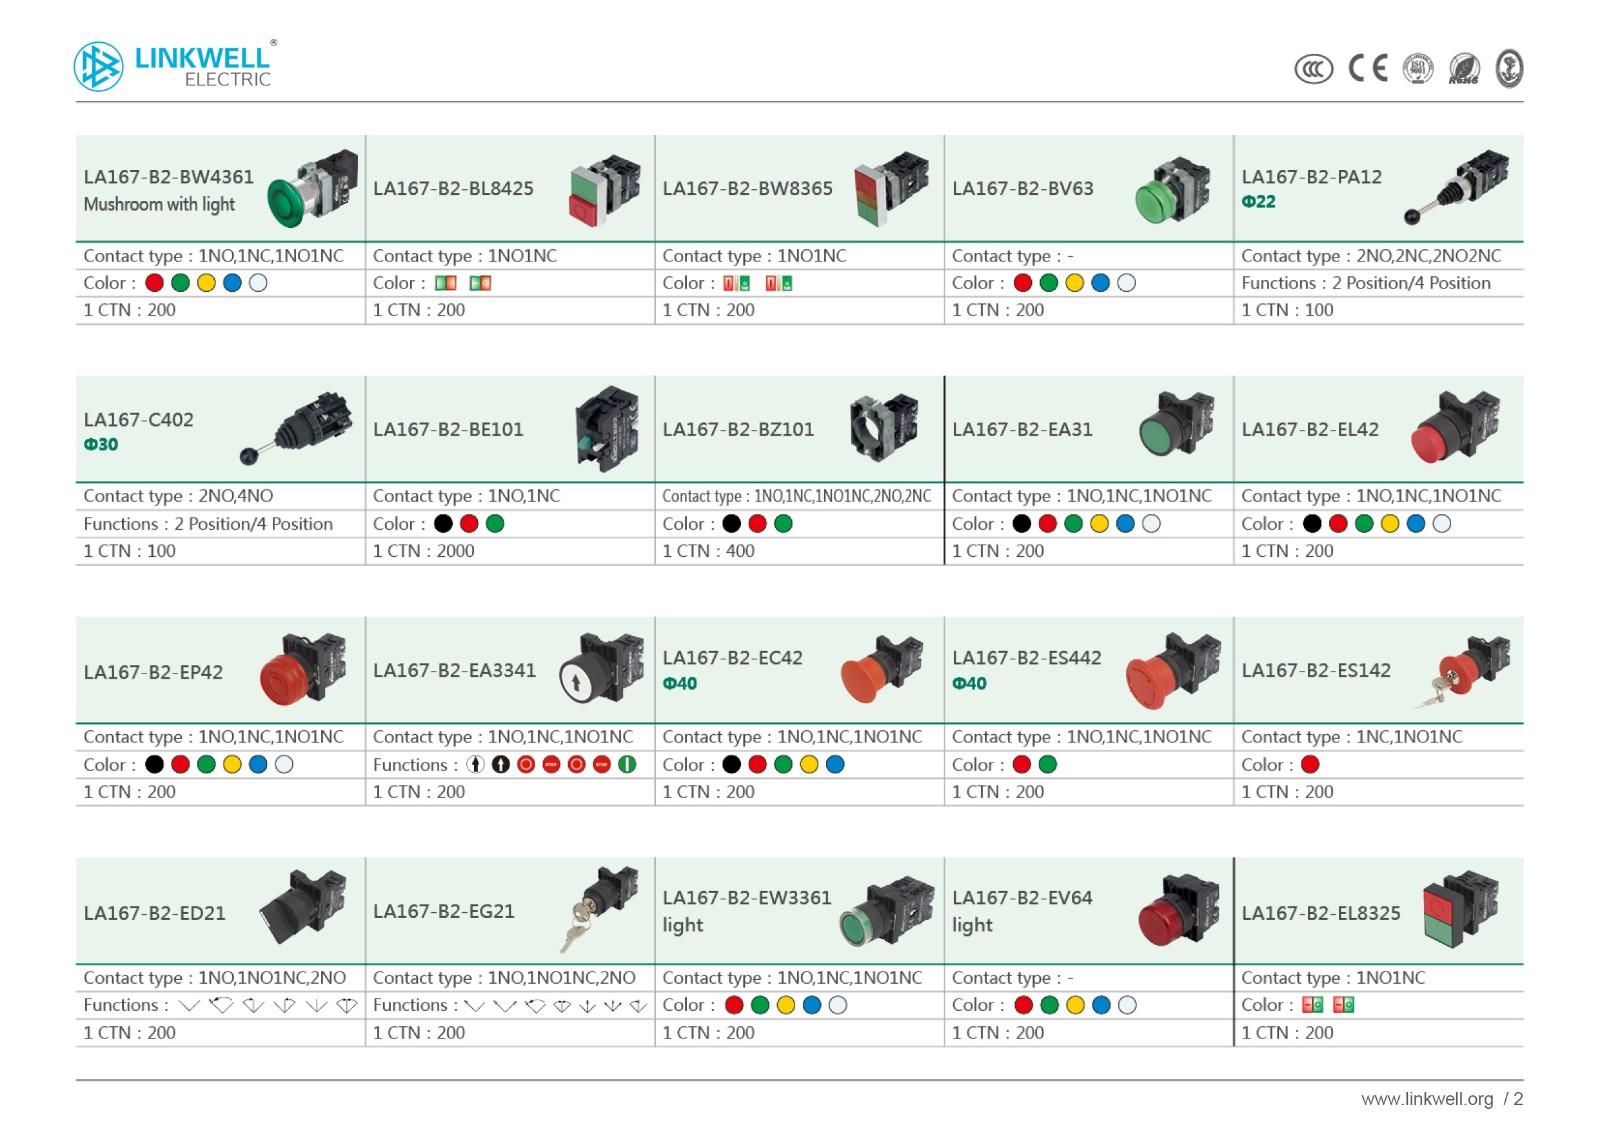Image resolution: width=1600 pixels, height=1142 pixels.
Task: Open the www.linkwell.org website link
Action: (x=1427, y=1099)
